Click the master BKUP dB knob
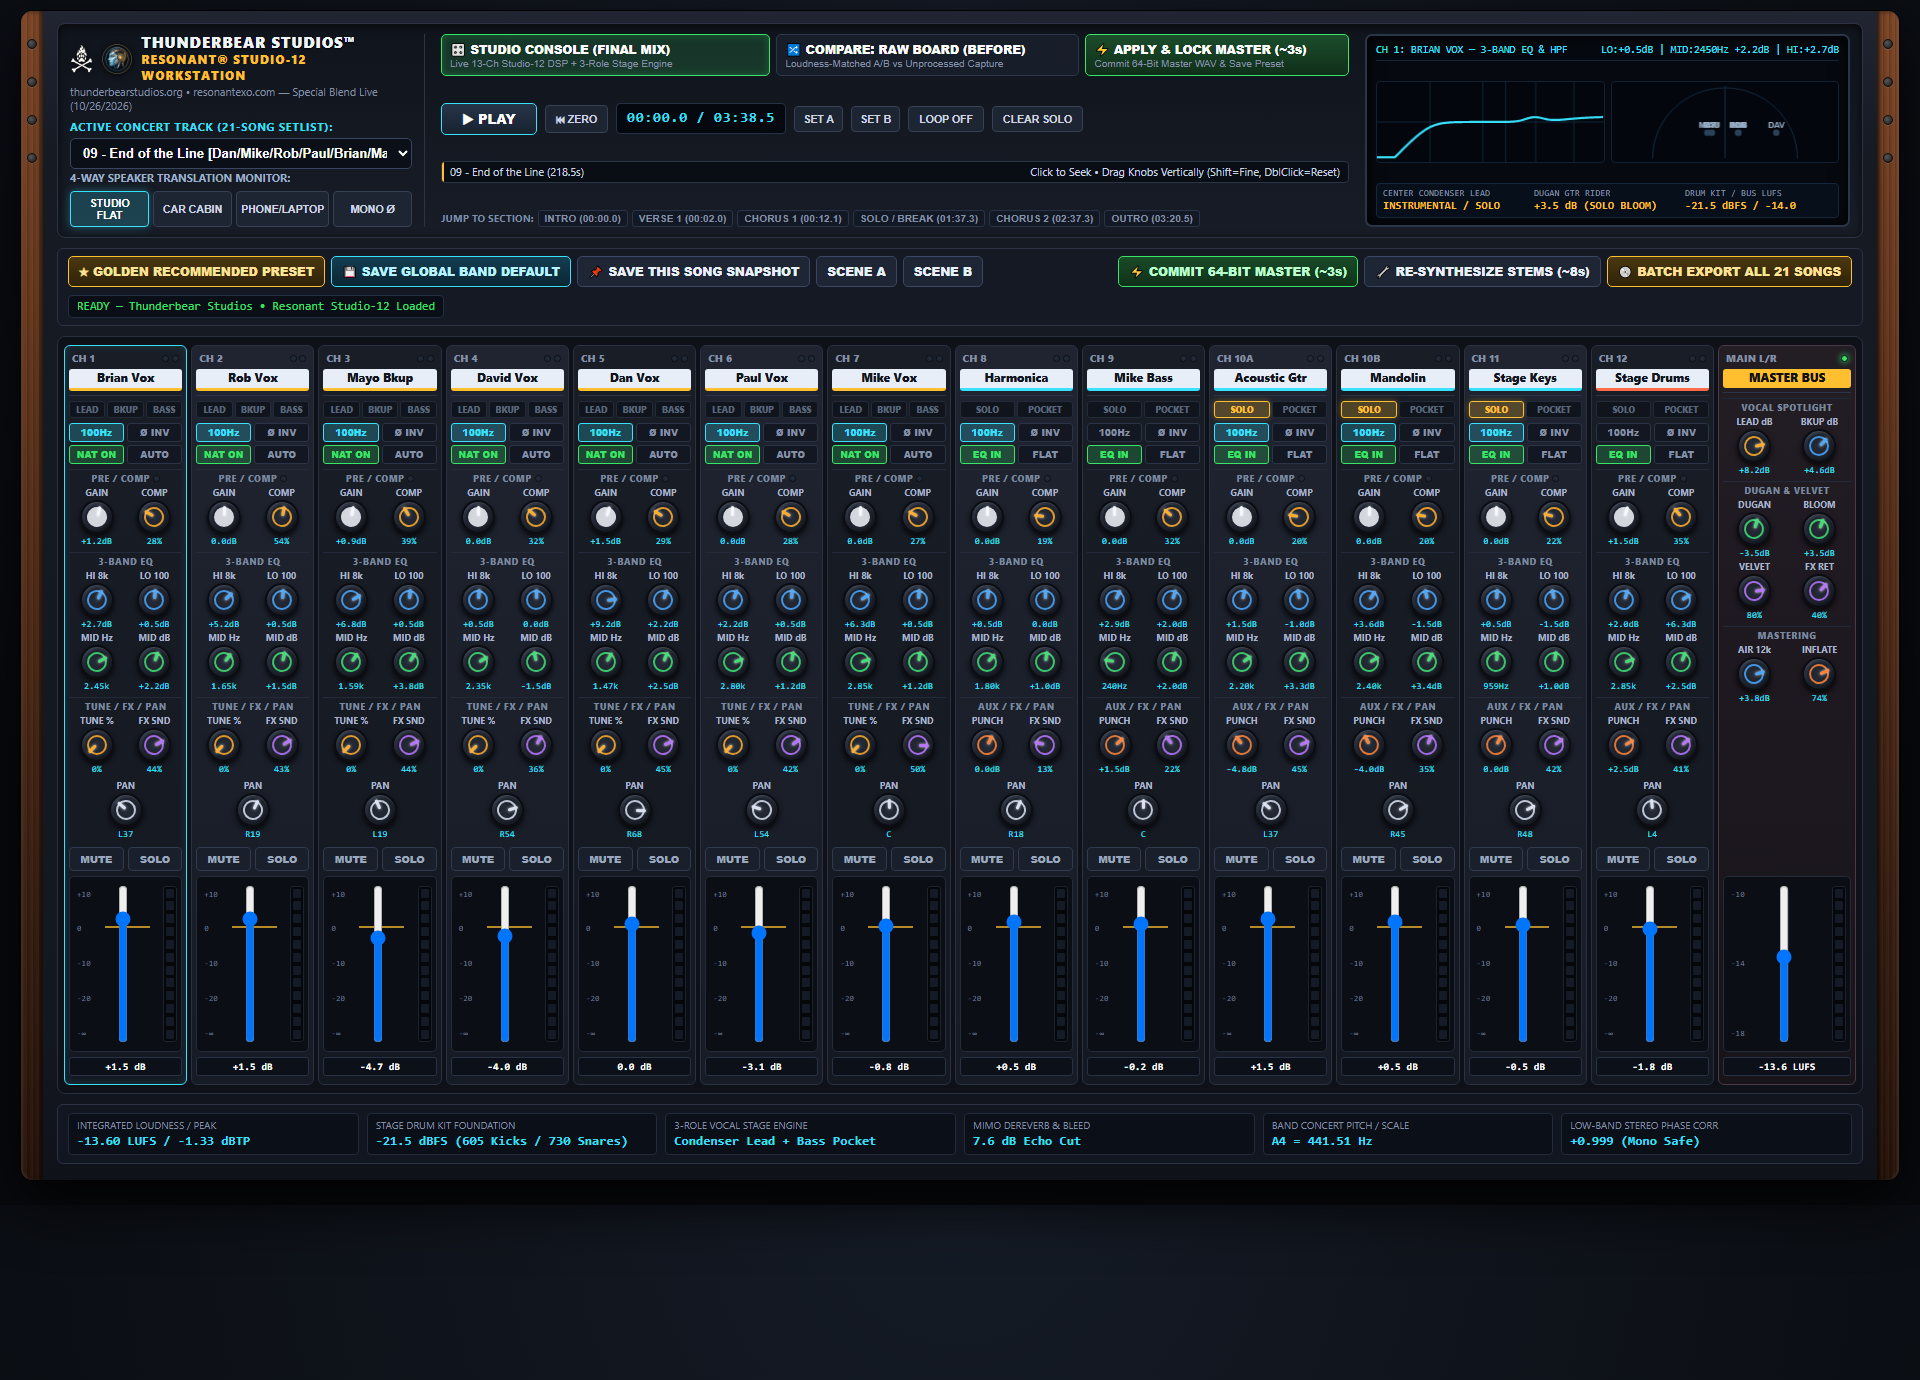 pyautogui.click(x=1819, y=446)
